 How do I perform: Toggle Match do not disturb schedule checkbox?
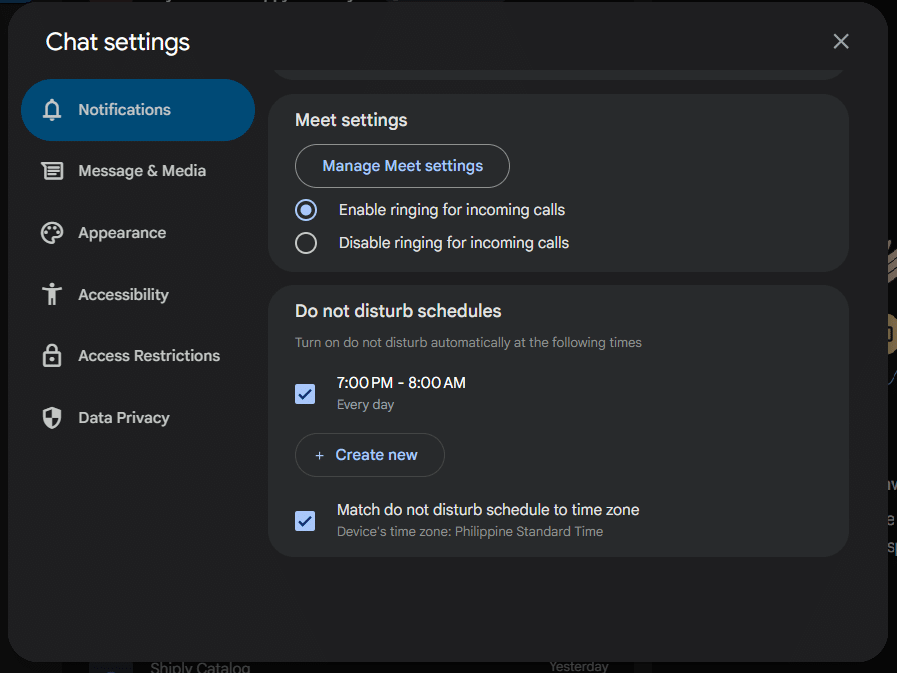click(305, 521)
